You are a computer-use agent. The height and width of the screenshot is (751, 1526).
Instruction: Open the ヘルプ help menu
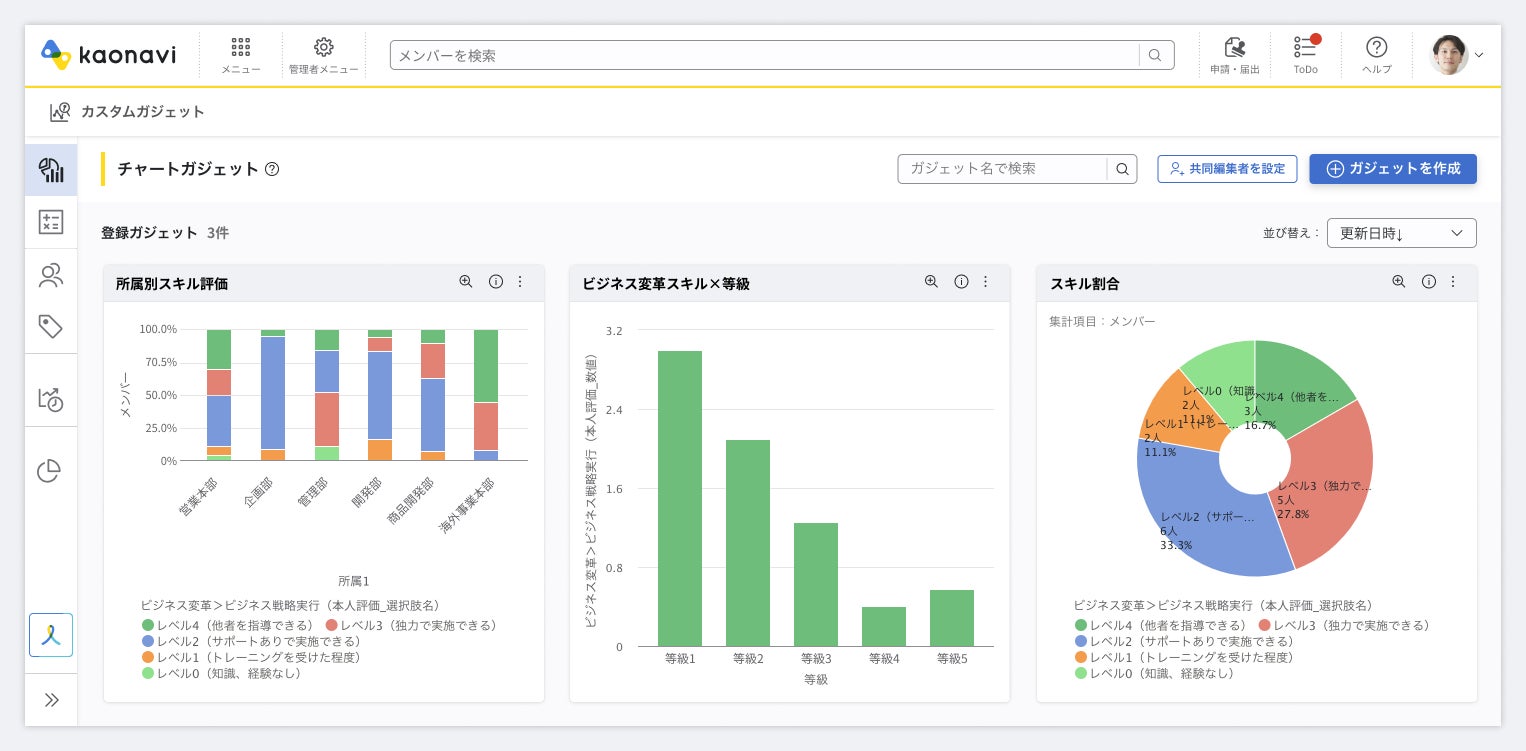click(1376, 56)
